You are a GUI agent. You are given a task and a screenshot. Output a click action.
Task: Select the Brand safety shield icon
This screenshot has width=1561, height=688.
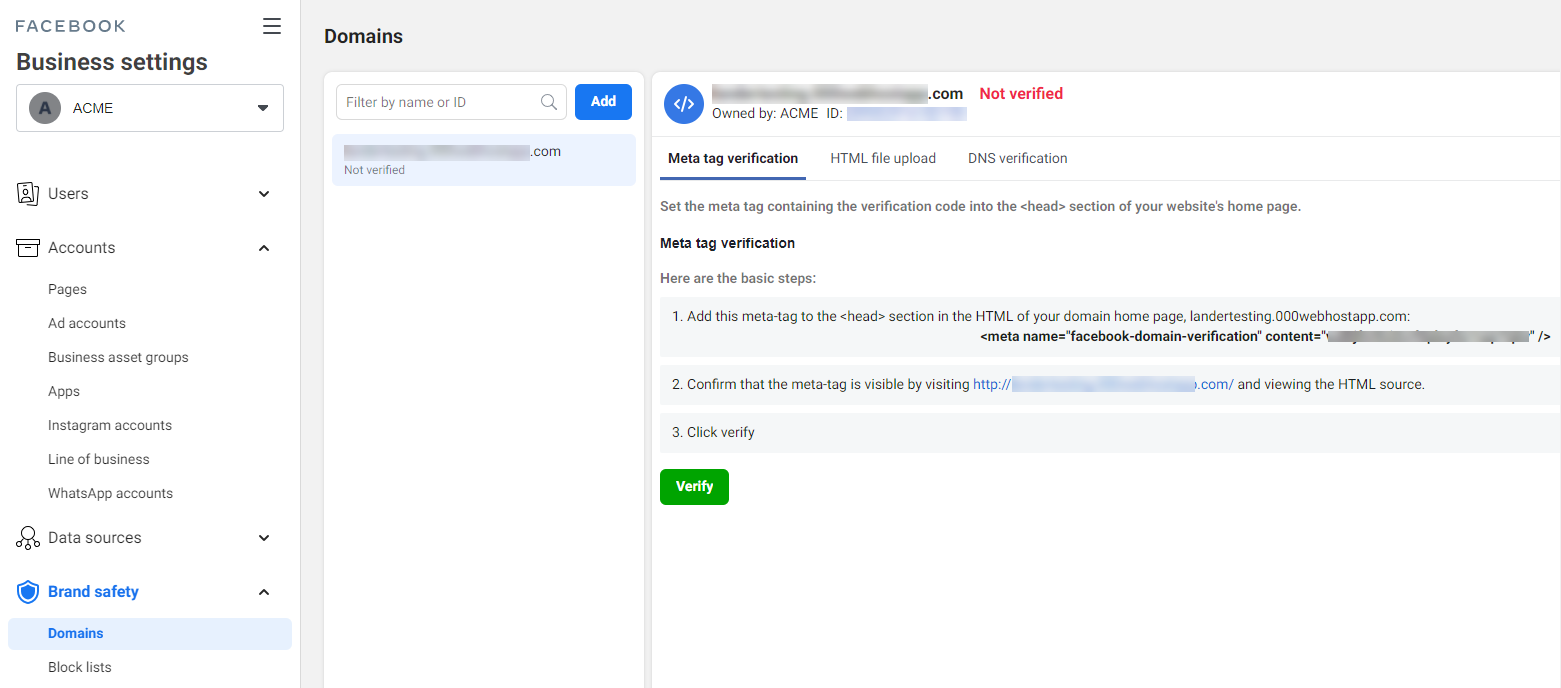tap(27, 591)
